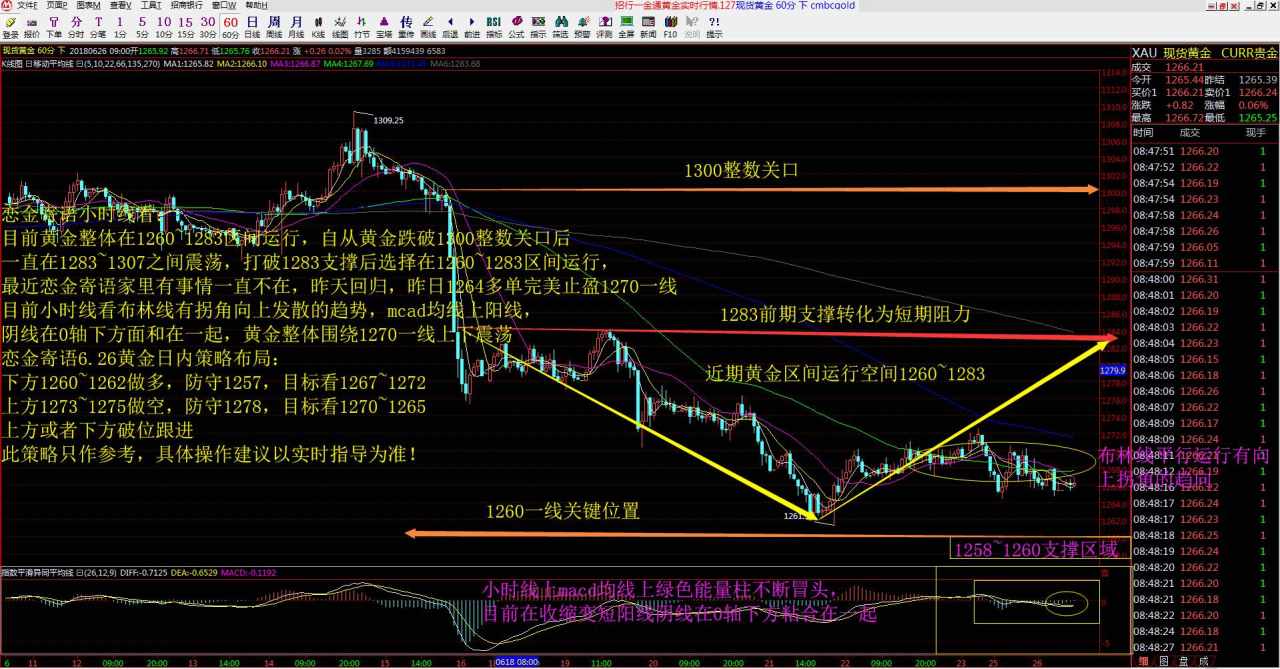The height and width of the screenshot is (669, 1280).
Task: Open the 指标 RSI indicator icon
Action: (494, 27)
